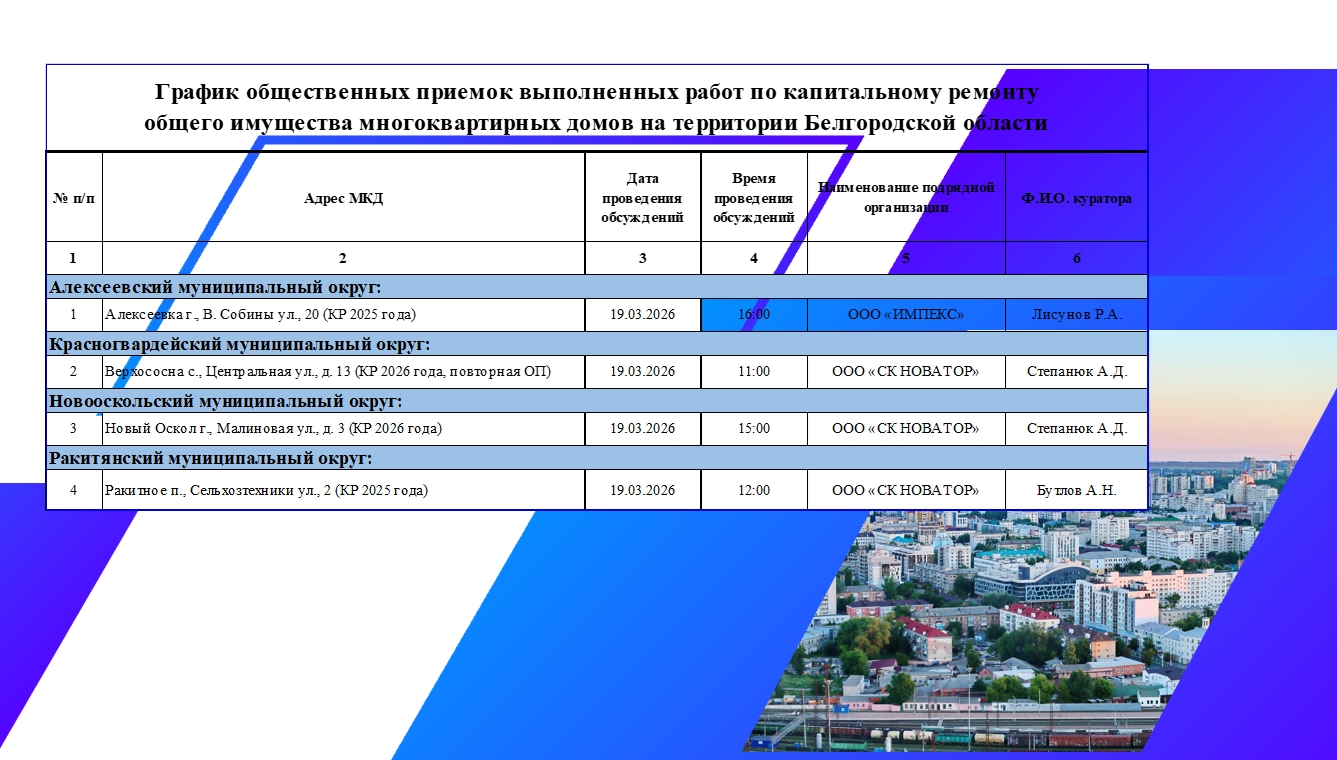Click the date 19.03.2026 in the Верхососна row

pyautogui.click(x=643, y=371)
